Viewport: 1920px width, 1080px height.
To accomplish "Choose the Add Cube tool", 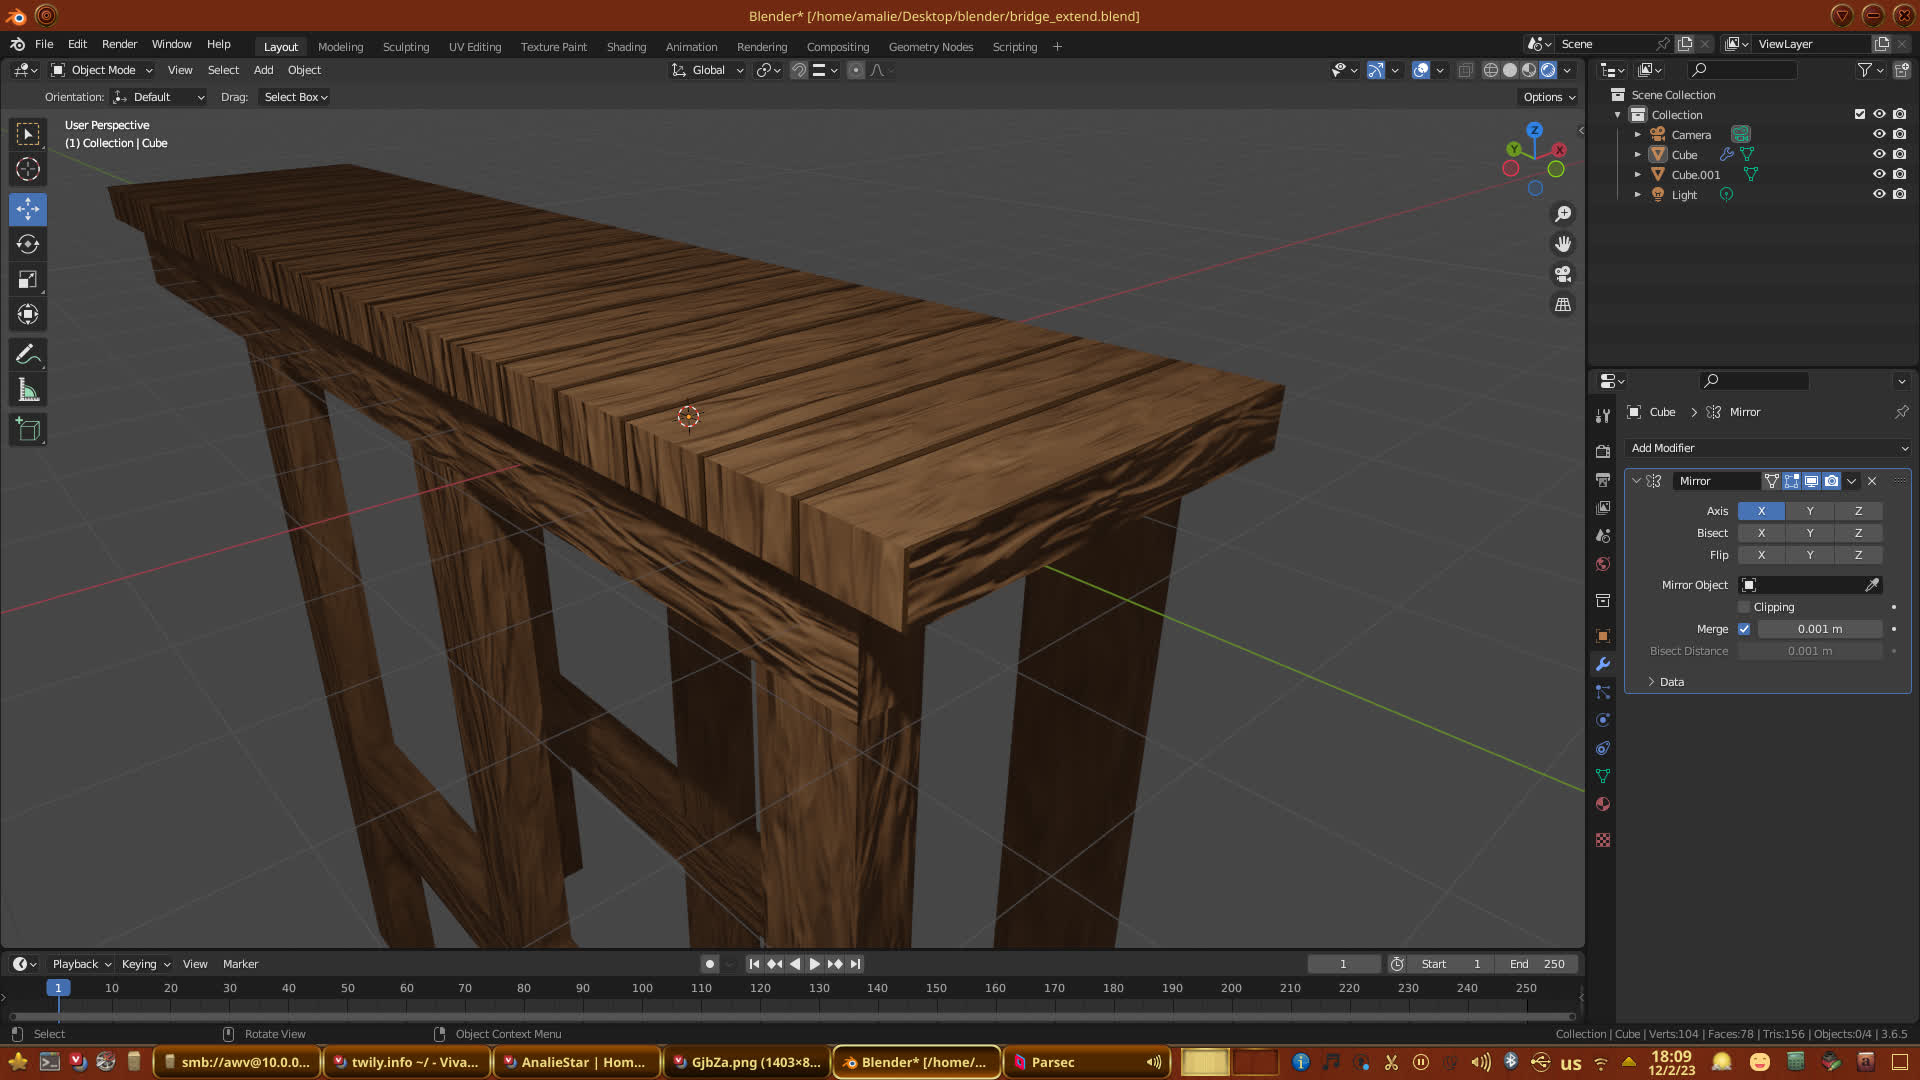I will (28, 430).
